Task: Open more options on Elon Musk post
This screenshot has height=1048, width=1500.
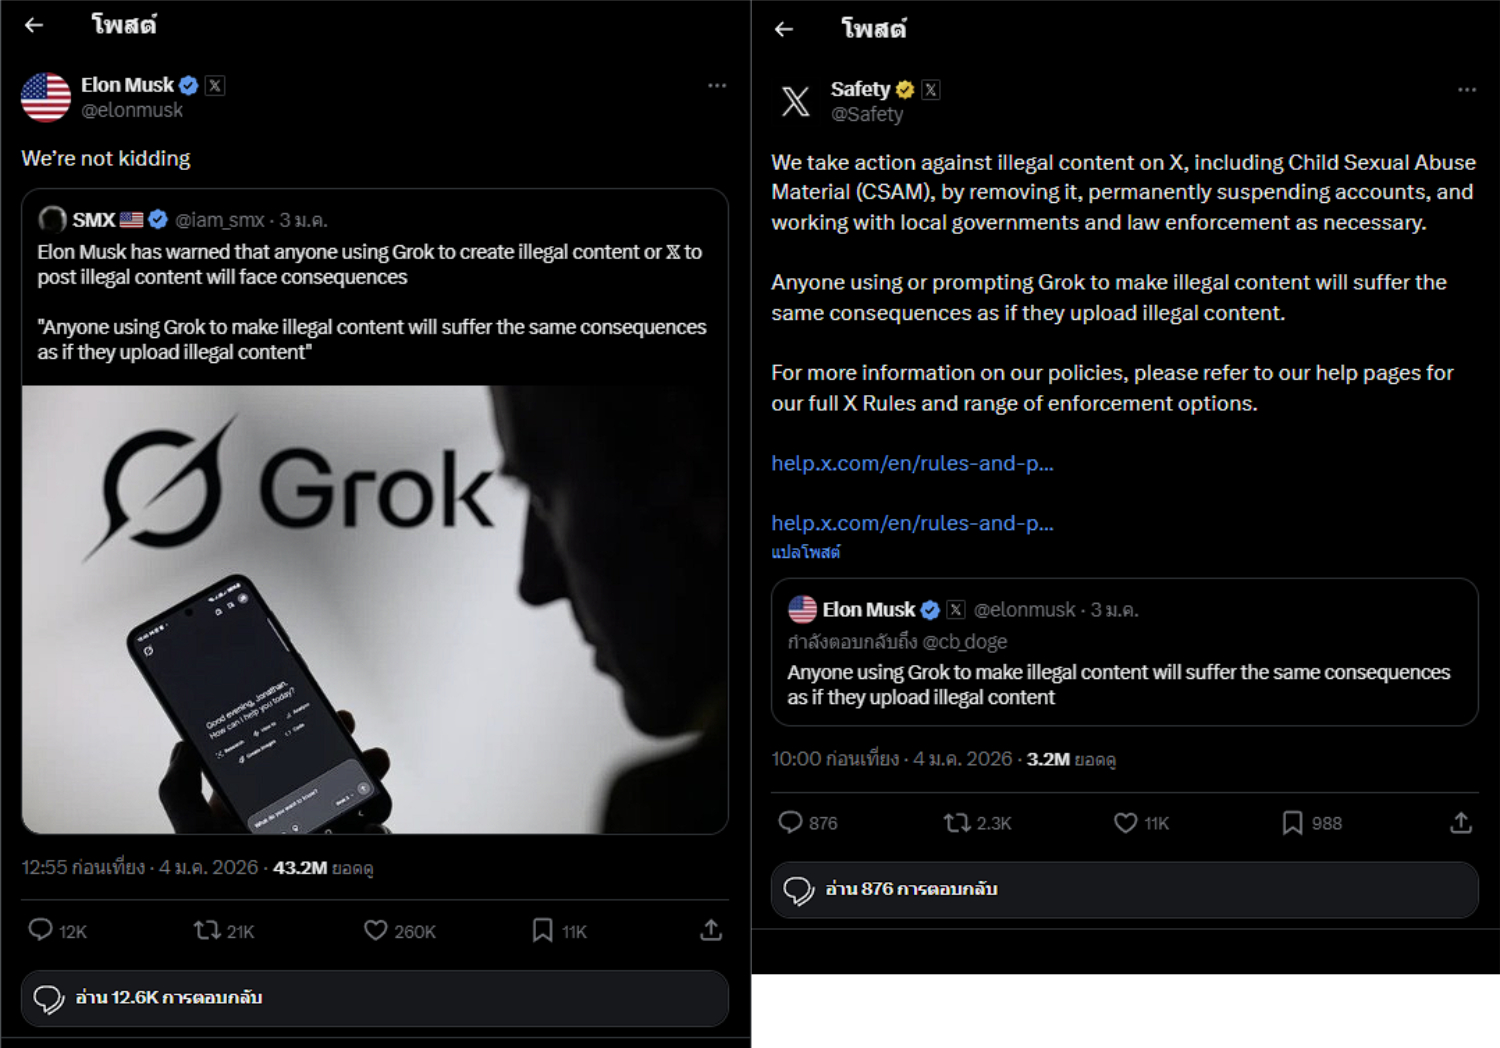Action: tap(717, 86)
